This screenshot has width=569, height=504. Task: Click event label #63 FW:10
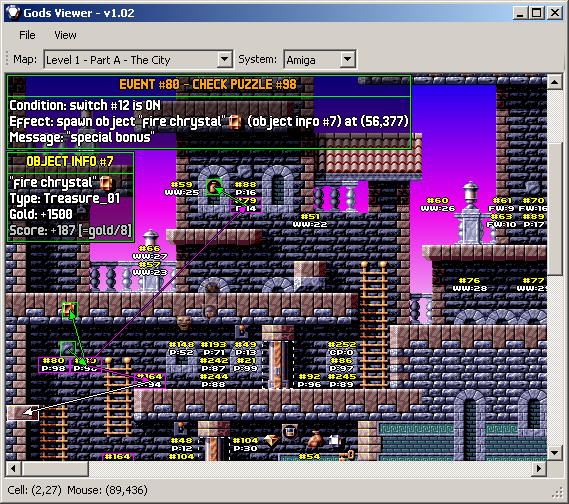pyautogui.click(x=502, y=220)
